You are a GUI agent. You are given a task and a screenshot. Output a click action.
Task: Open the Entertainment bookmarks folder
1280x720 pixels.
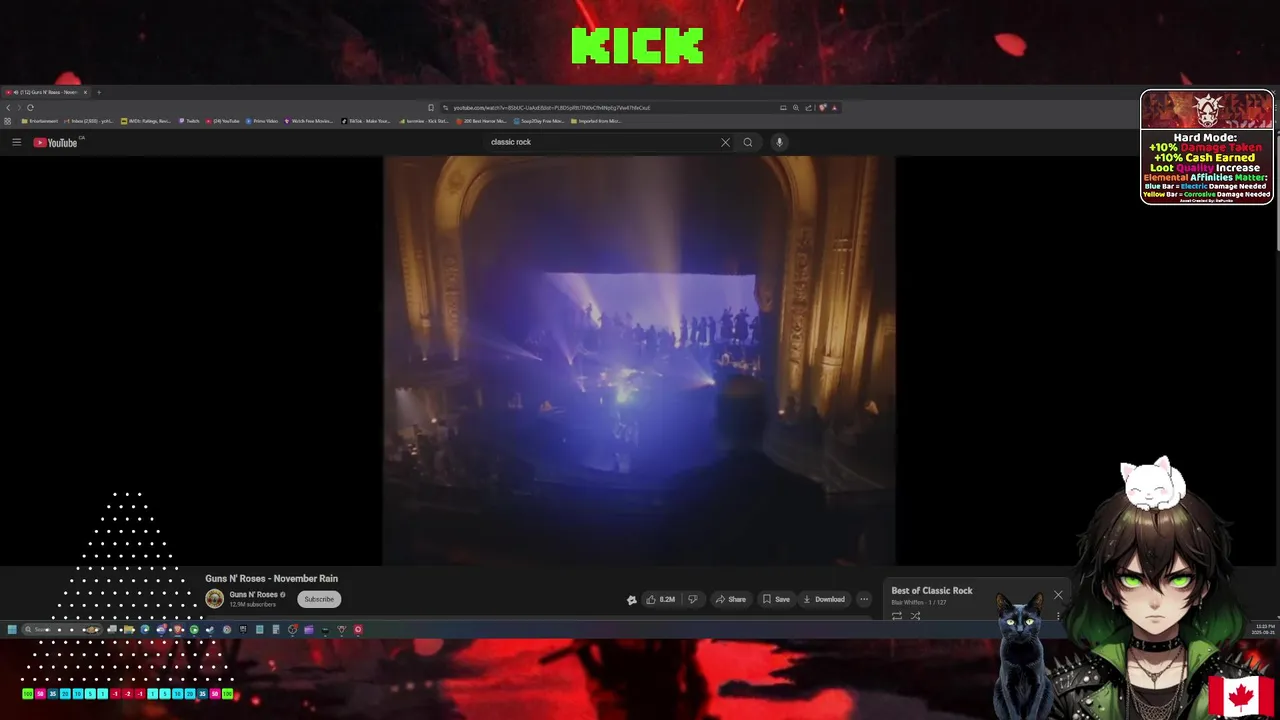point(39,121)
